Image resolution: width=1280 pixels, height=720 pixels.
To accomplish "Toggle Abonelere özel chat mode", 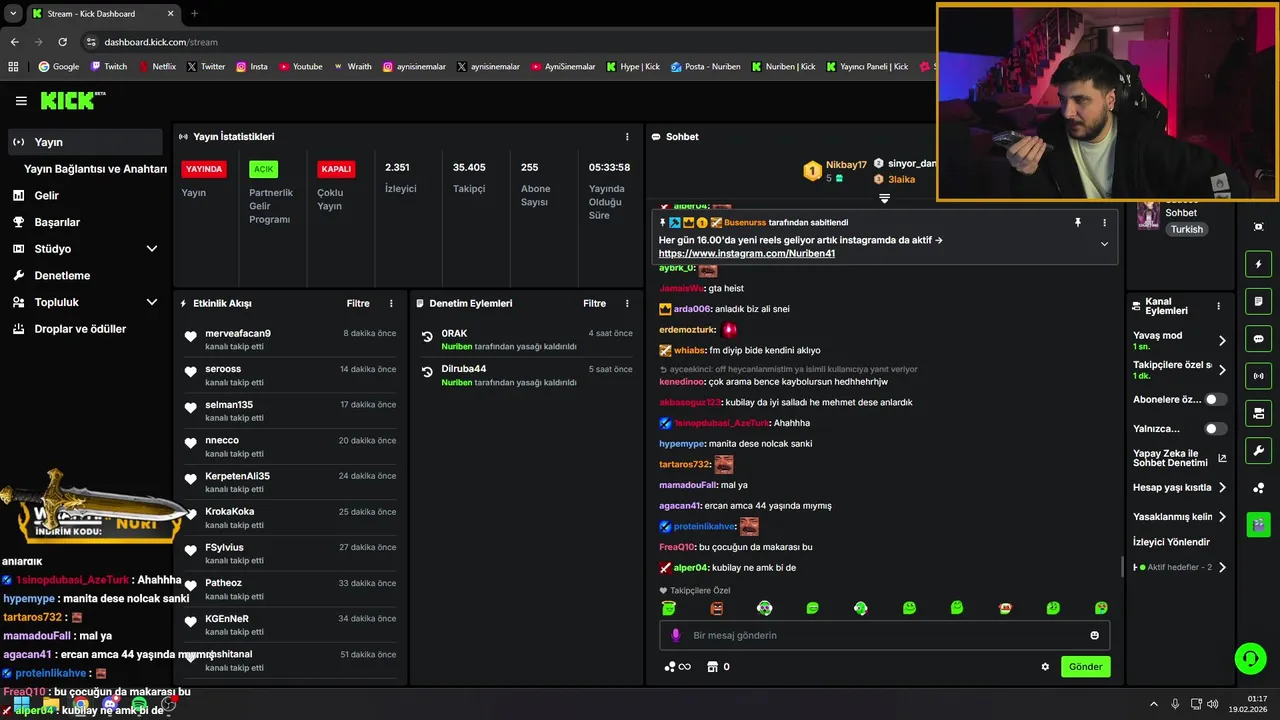I will [1215, 399].
